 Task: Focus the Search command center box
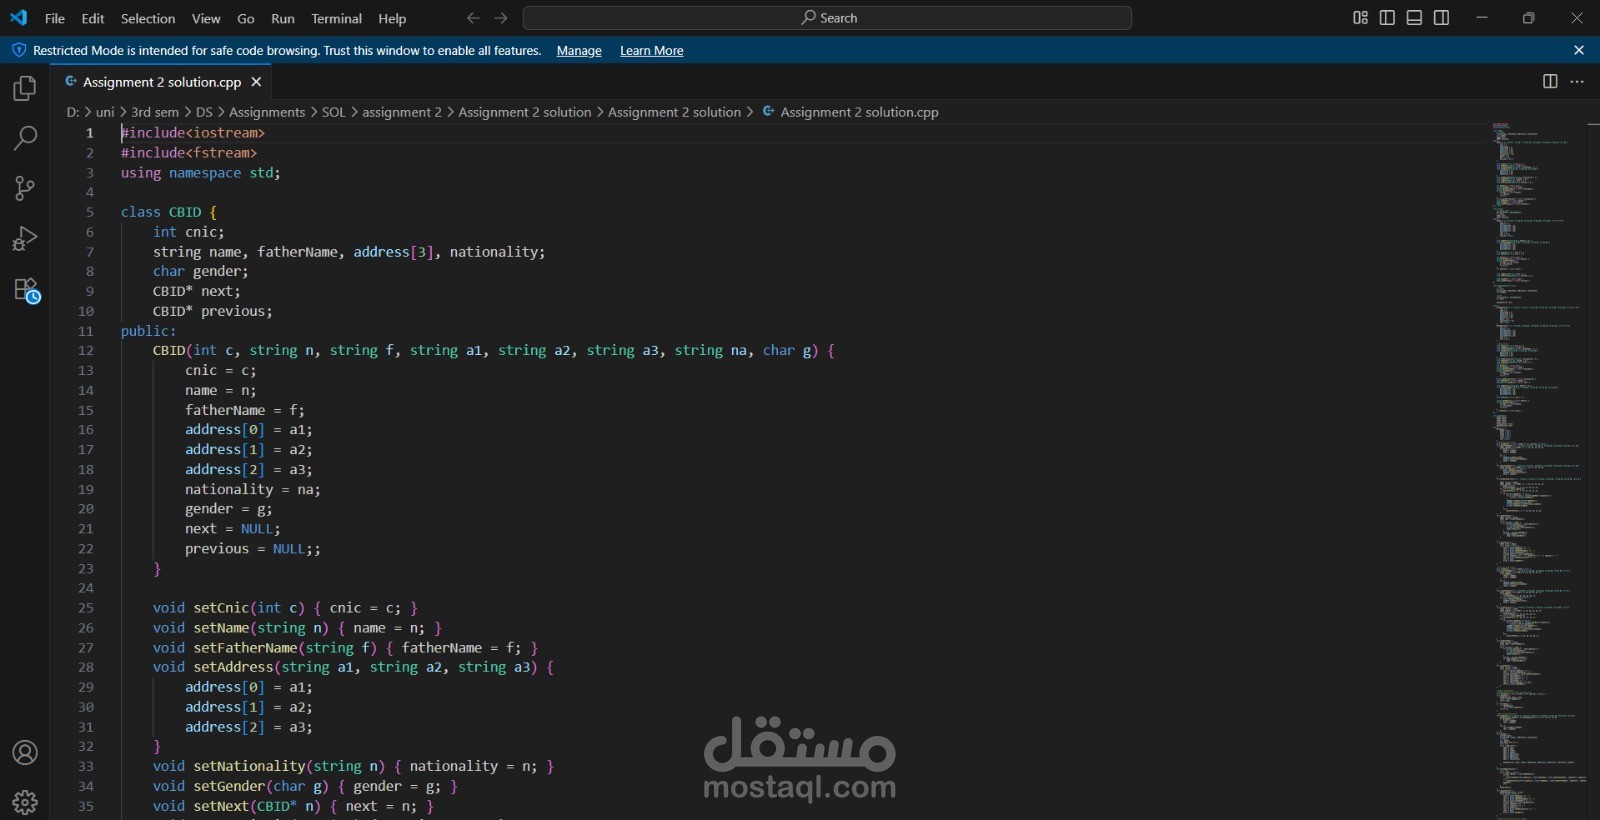point(827,18)
